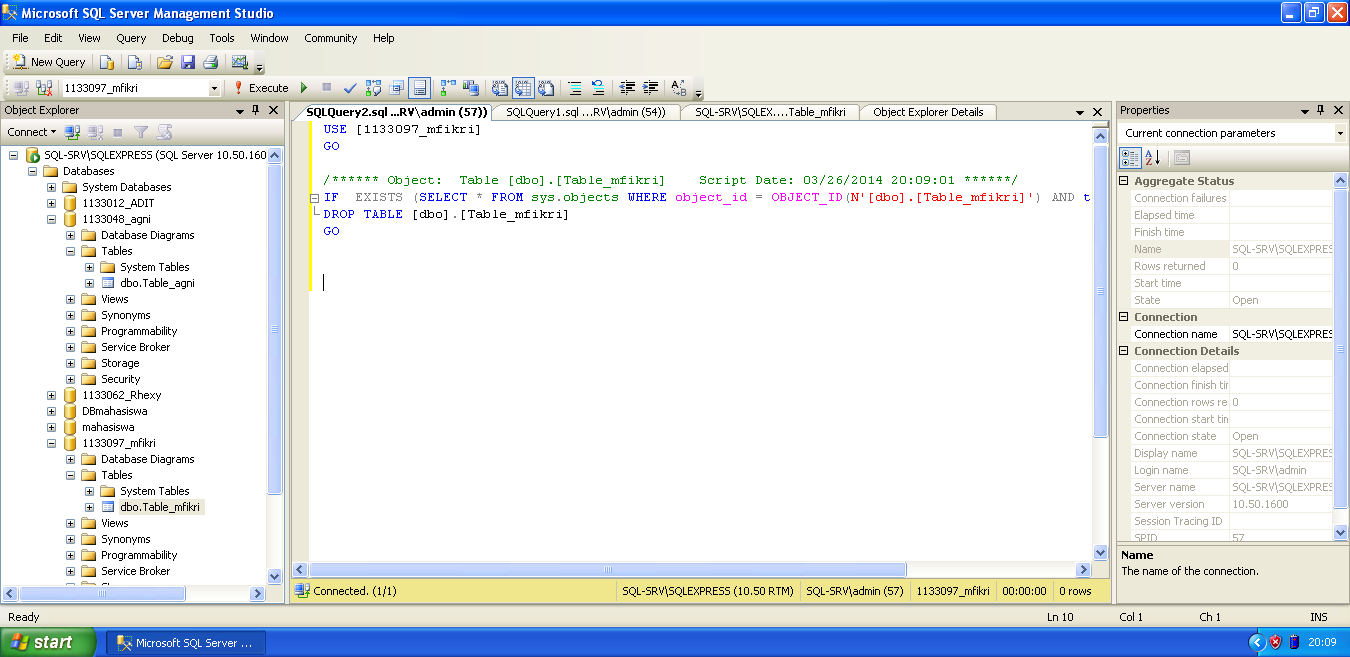The image size is (1350, 657).
Task: Select dbo.Table_mfikri in tree
Action: (160, 507)
